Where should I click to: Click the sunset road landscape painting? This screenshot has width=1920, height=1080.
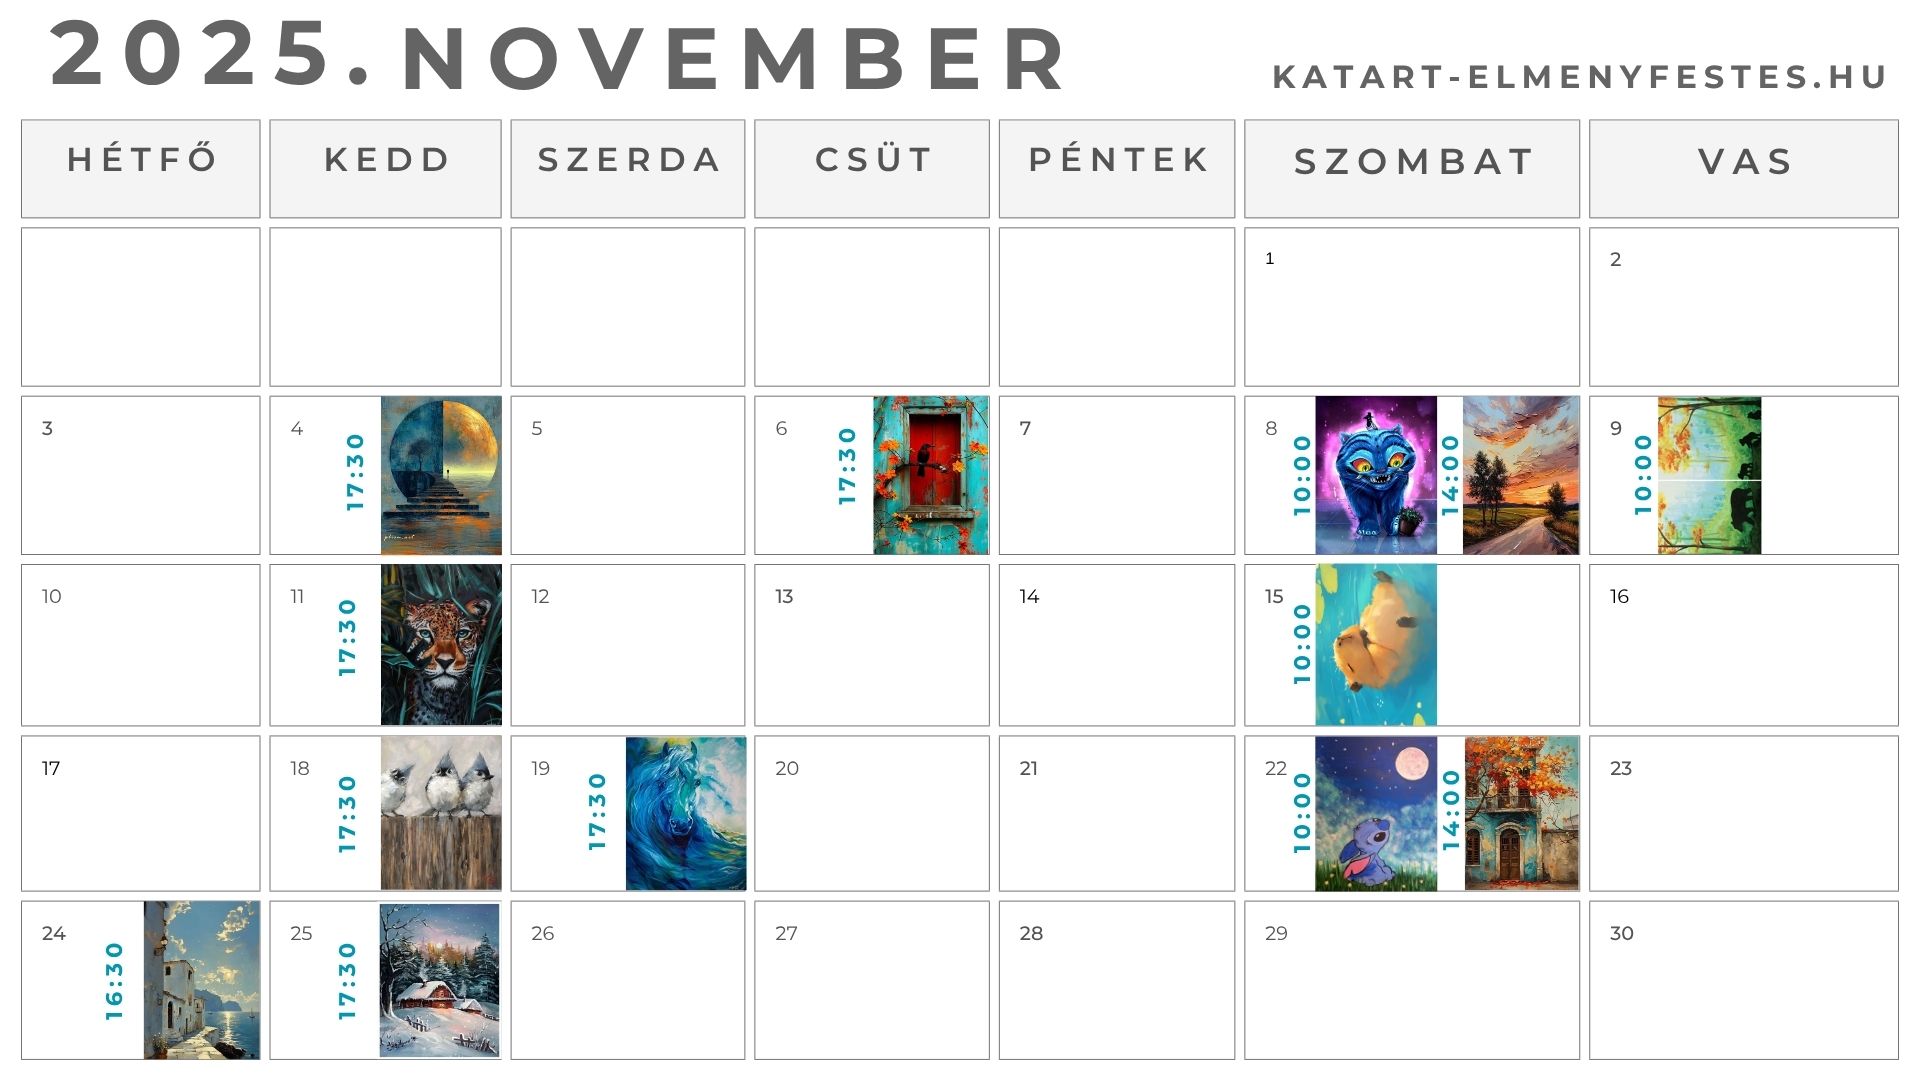[1520, 475]
